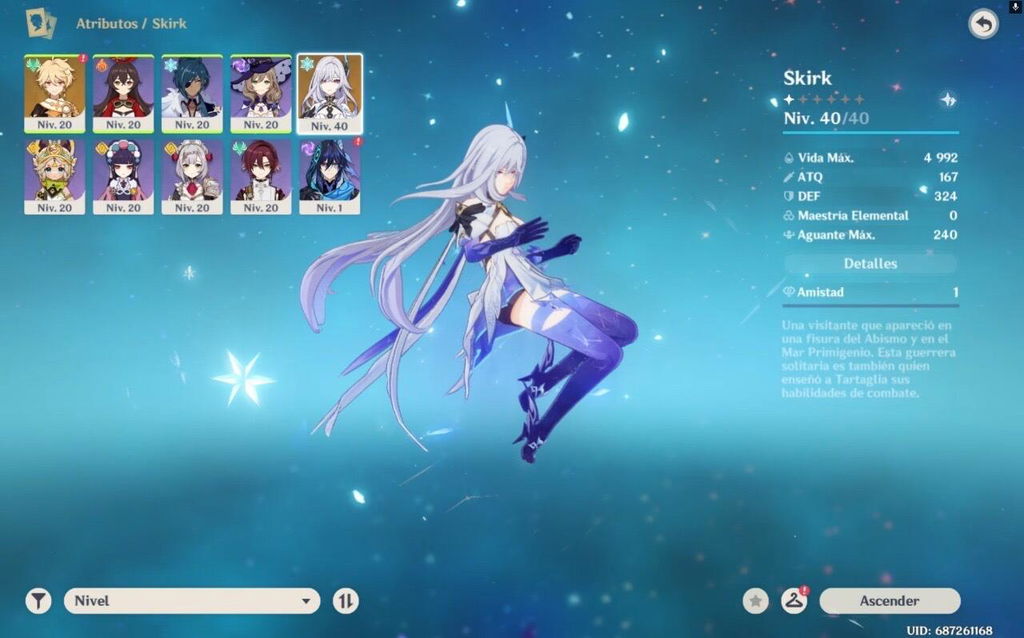The width and height of the screenshot is (1024, 638).
Task: Click the heart icon beside Amistad
Action: (788, 293)
